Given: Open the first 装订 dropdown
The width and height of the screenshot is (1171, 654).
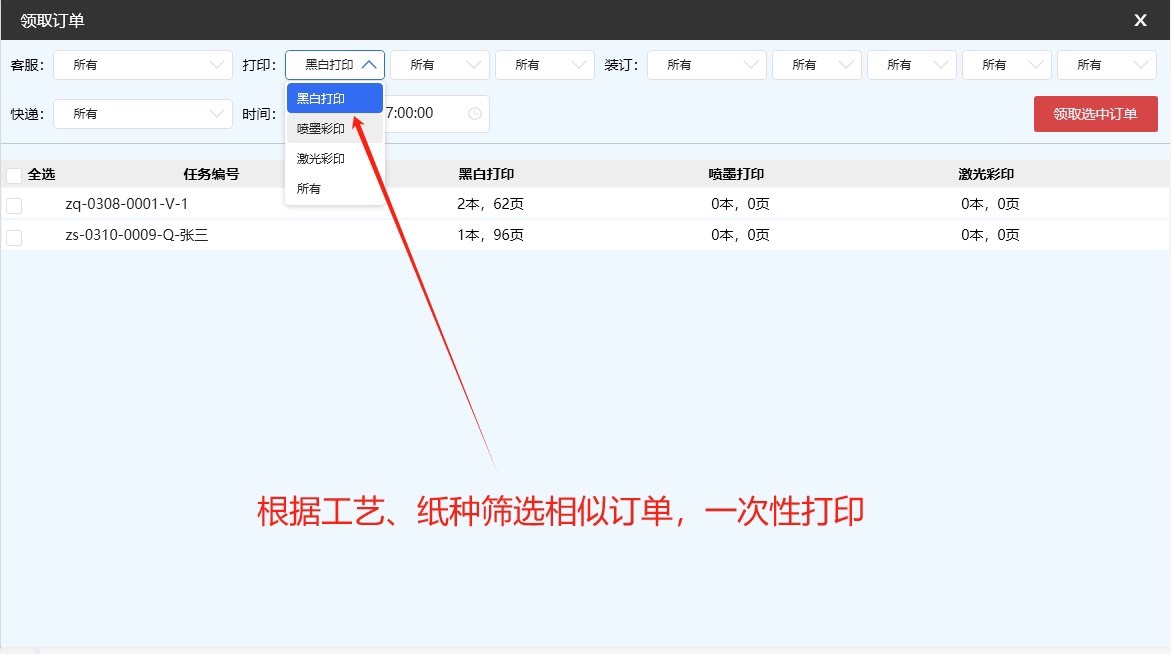Looking at the screenshot, I should 706,65.
